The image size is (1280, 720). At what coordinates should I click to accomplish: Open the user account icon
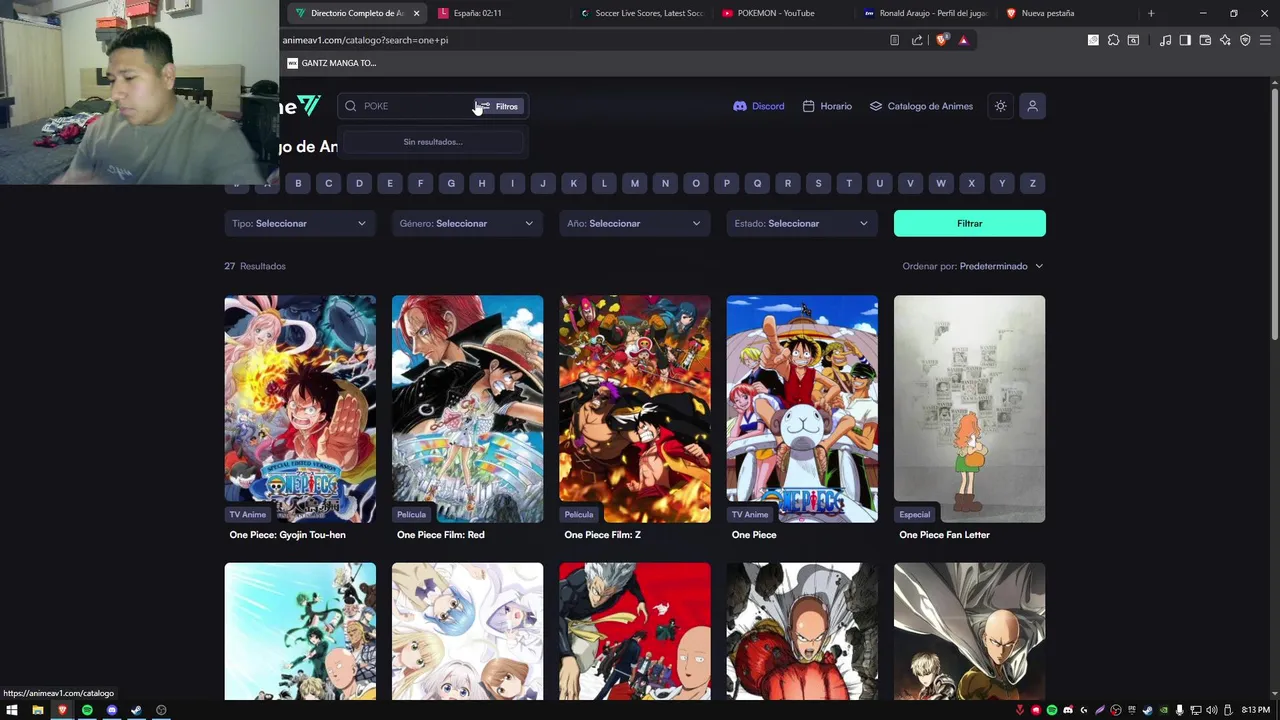click(x=1033, y=106)
